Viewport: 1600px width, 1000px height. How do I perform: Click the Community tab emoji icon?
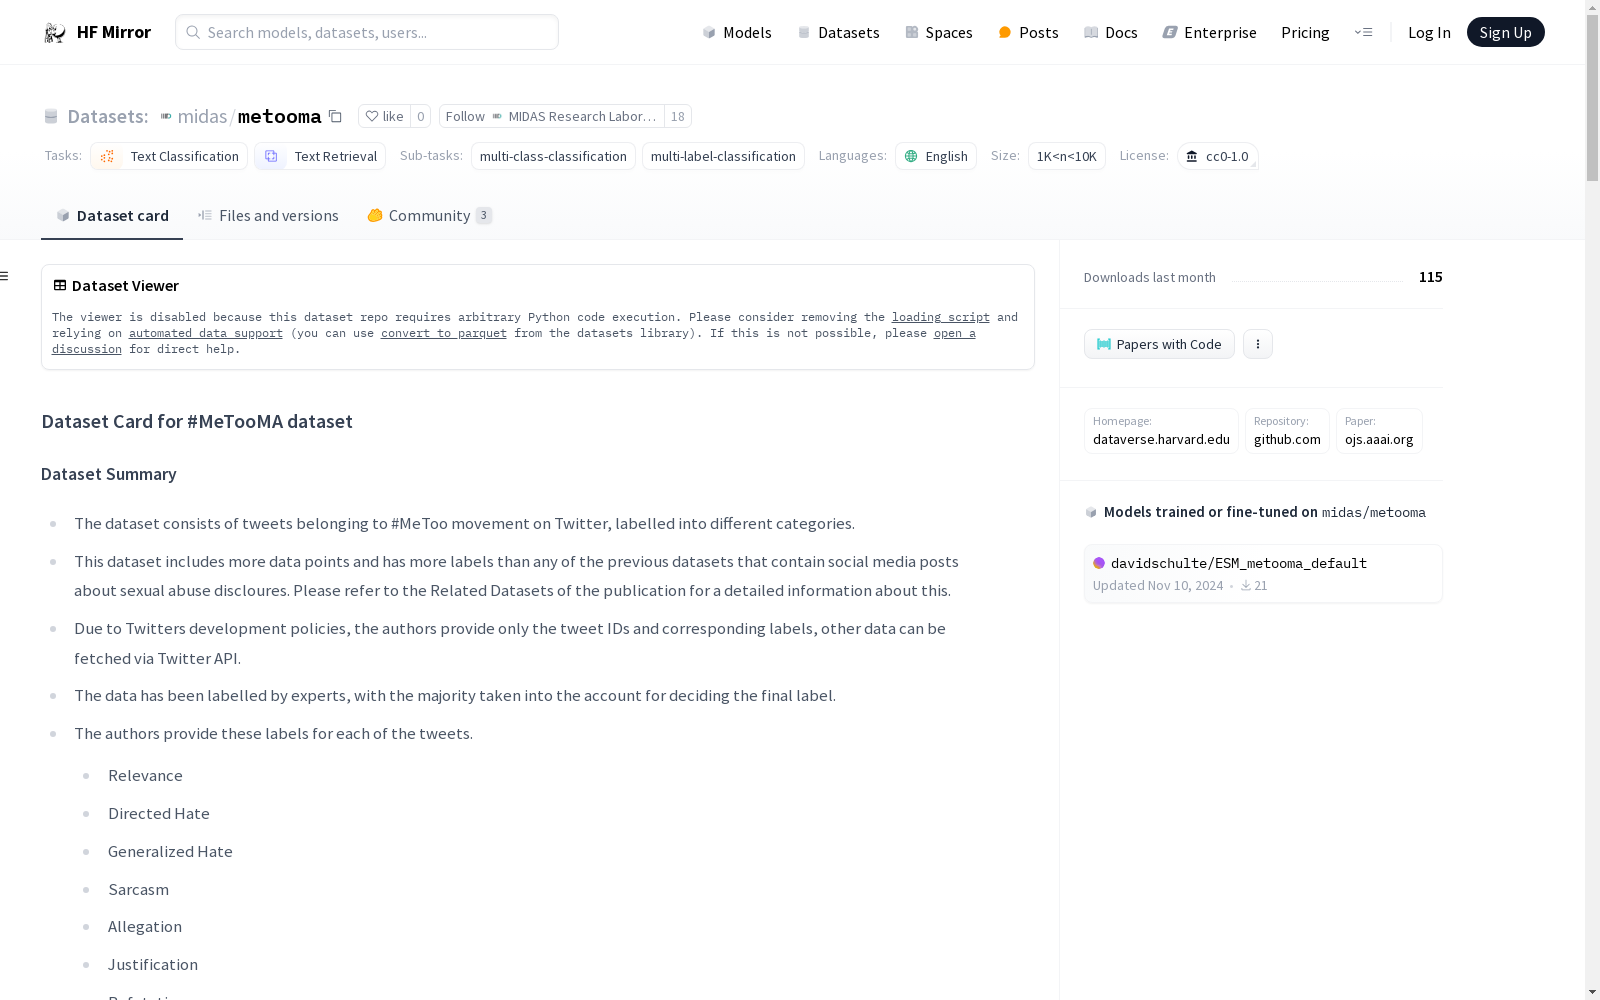375,215
